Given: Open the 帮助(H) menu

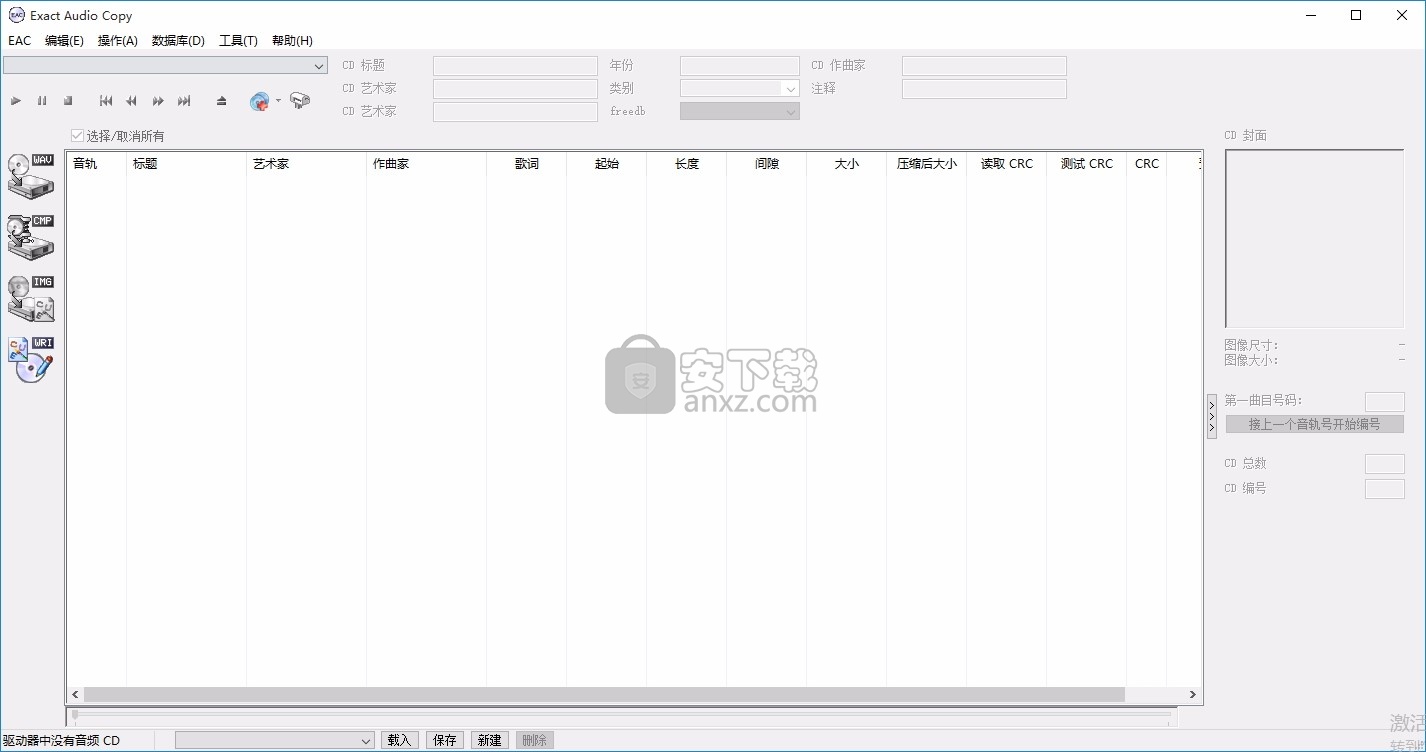Looking at the screenshot, I should point(292,41).
